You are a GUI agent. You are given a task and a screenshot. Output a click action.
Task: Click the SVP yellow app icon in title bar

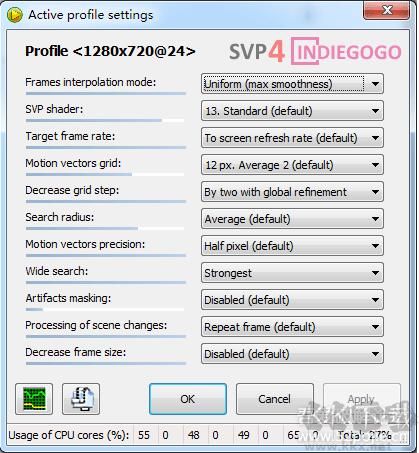click(15, 15)
